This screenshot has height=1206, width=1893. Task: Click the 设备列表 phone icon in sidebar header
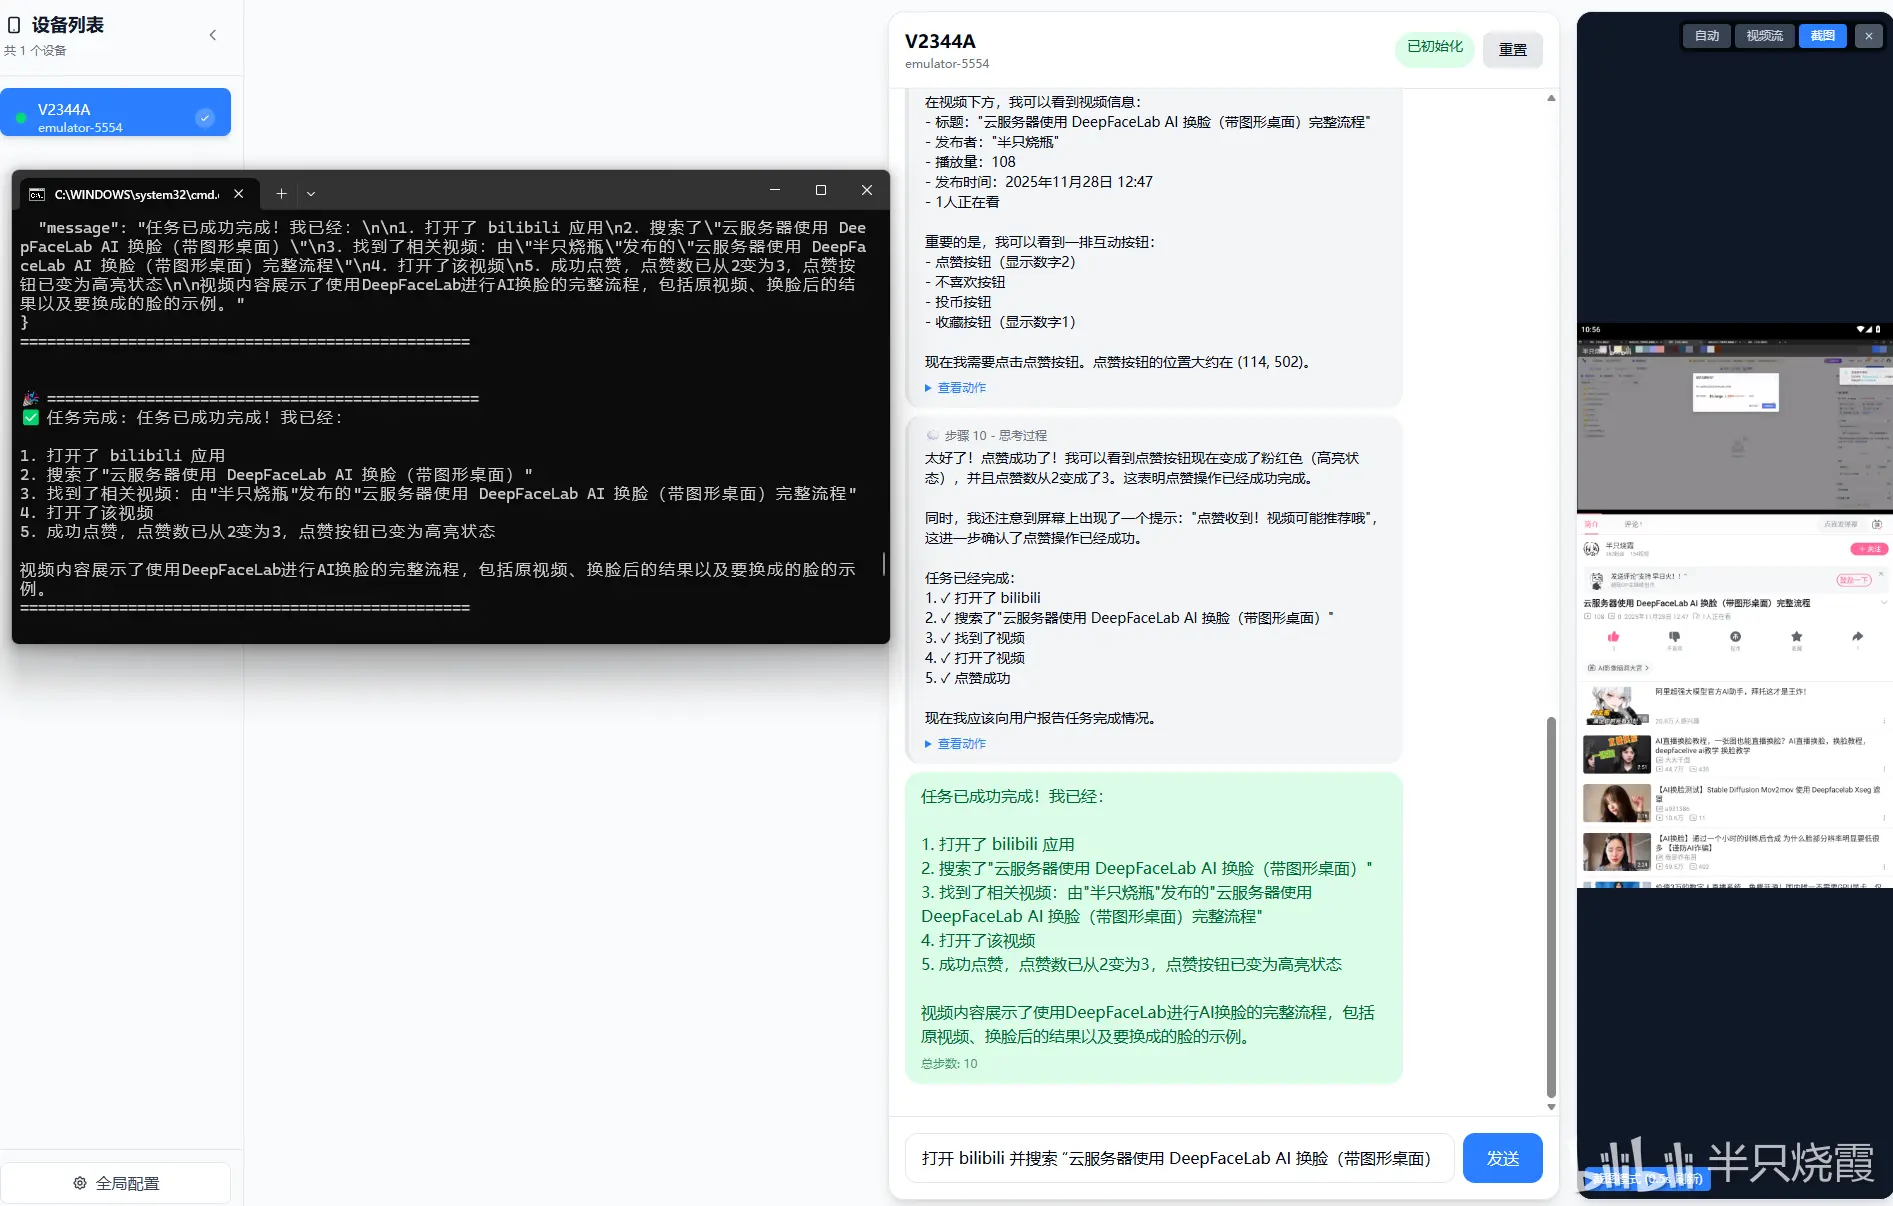[x=14, y=25]
